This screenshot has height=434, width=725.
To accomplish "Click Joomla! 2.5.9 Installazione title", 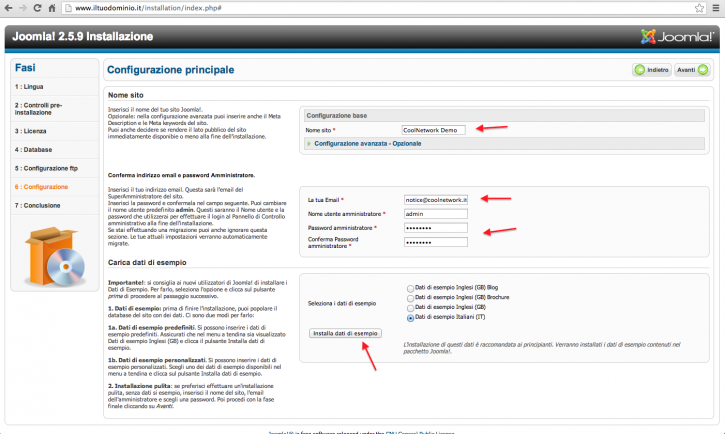I will tap(83, 37).
